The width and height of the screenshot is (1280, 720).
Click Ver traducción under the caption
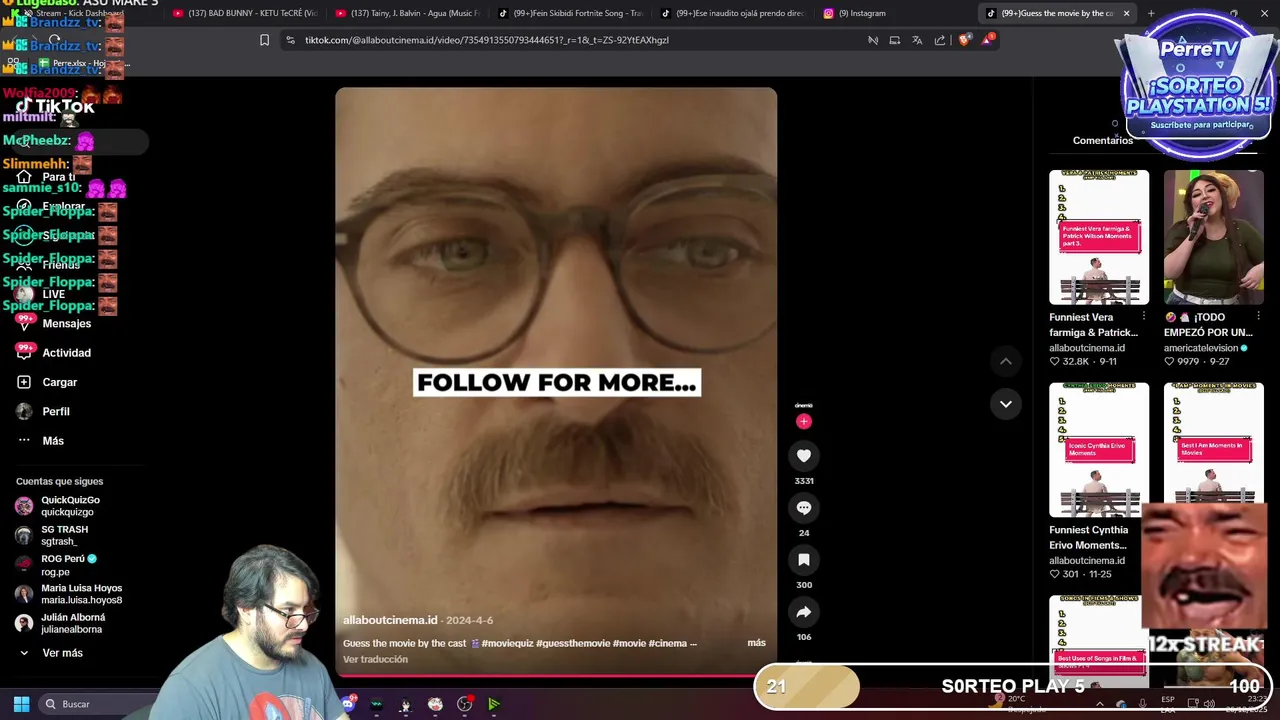point(375,659)
